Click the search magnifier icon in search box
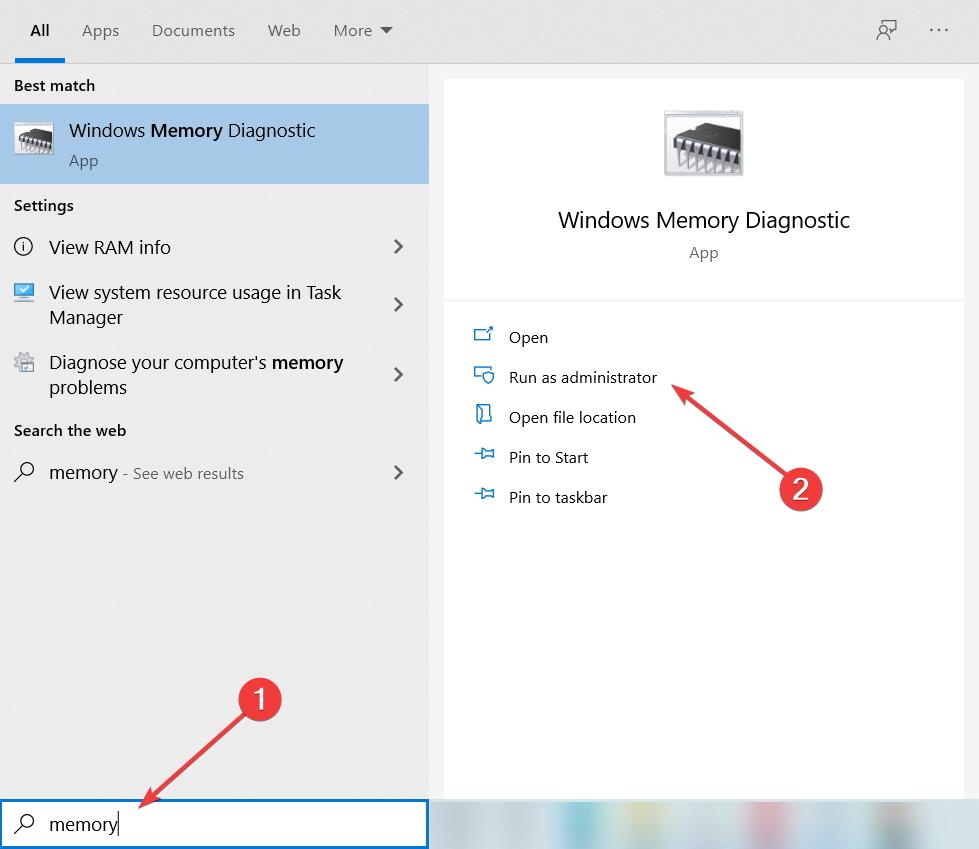This screenshot has height=849, width=979. pos(24,823)
